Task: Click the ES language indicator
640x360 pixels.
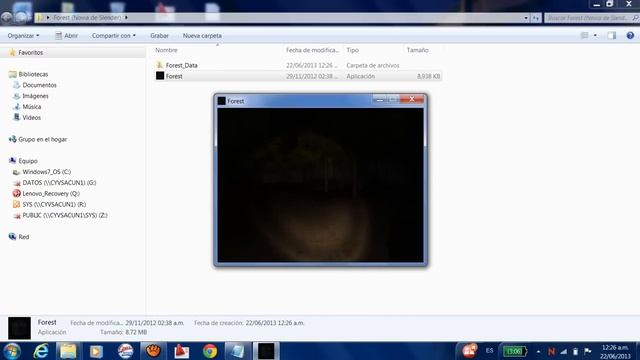Action: pos(489,351)
